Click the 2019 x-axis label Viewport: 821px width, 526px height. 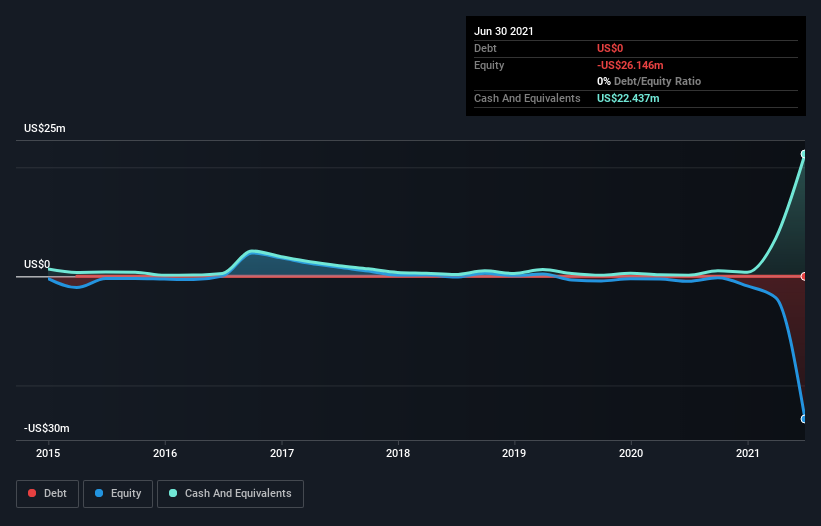click(x=514, y=453)
